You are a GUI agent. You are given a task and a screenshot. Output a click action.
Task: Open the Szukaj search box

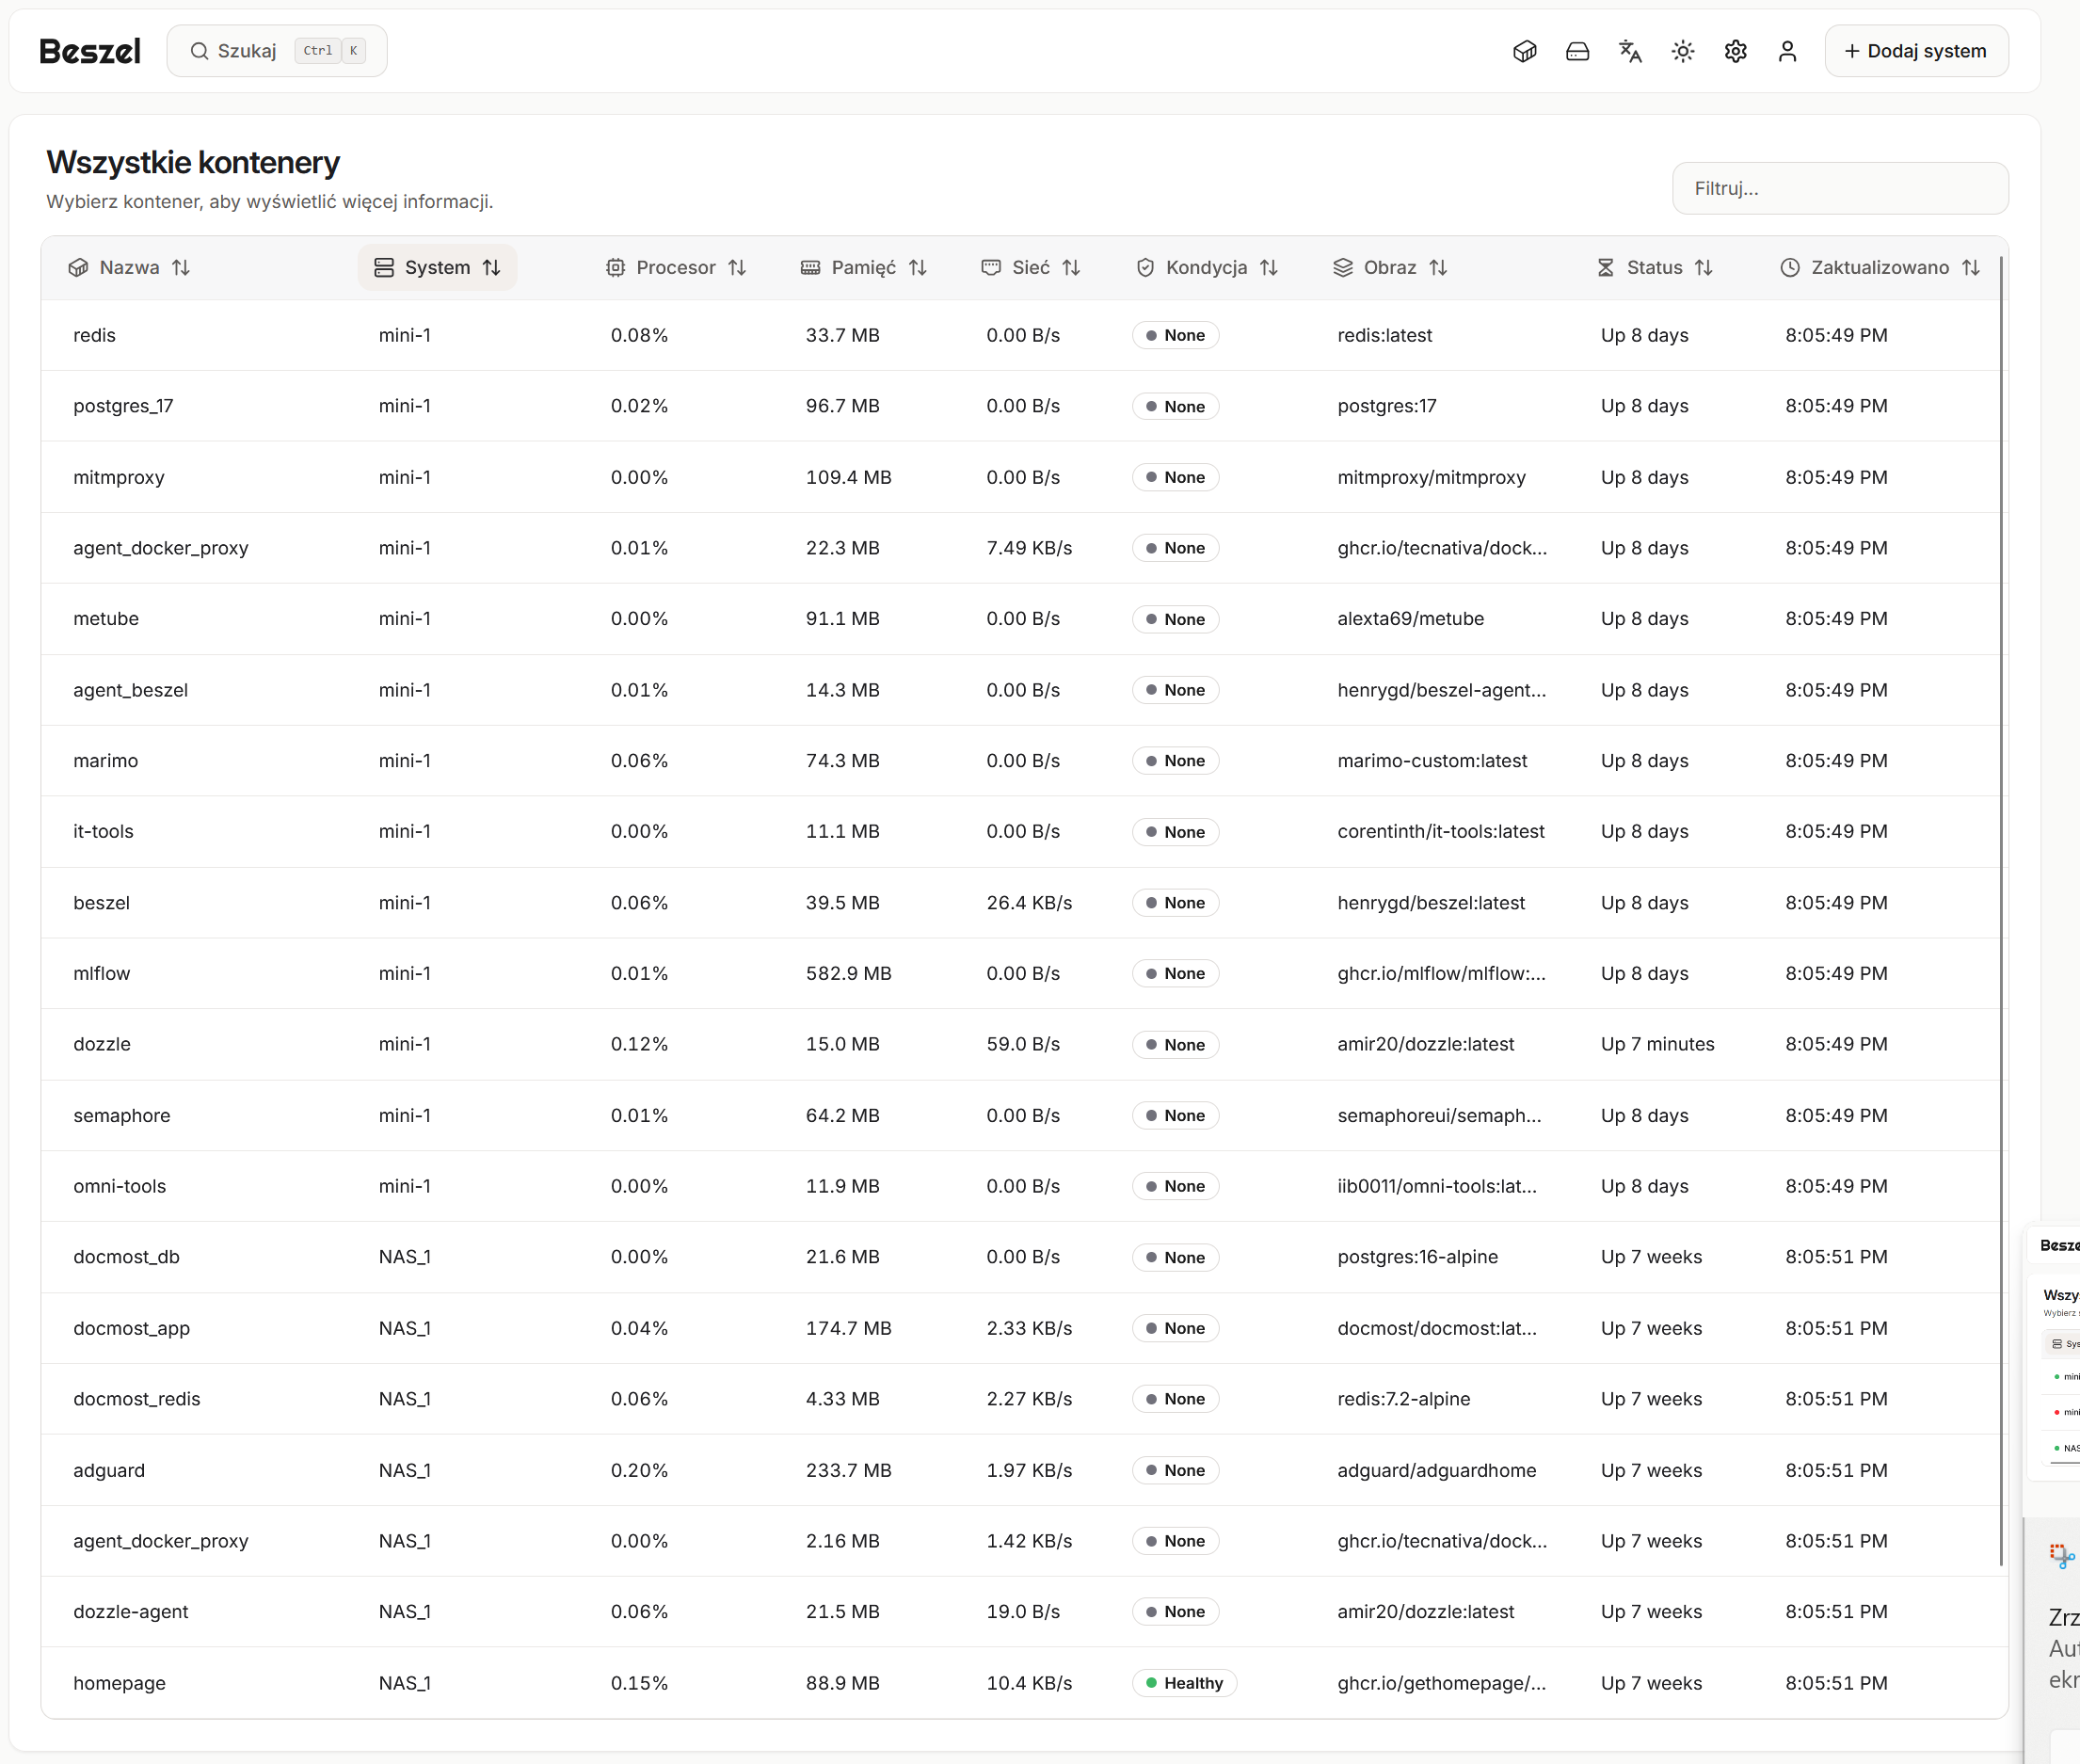click(277, 51)
